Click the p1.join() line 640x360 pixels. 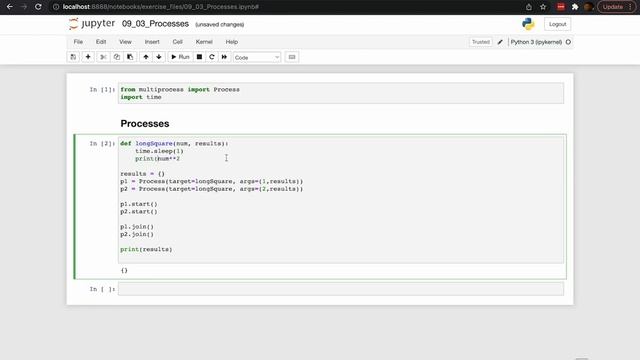pos(137,227)
